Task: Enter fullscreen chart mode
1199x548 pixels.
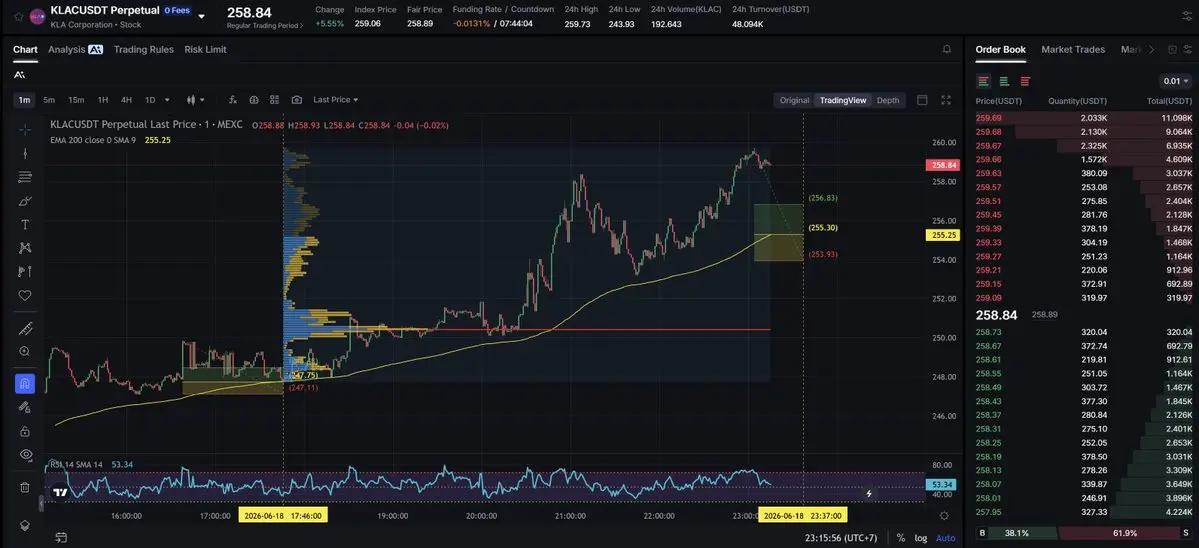Action: 946,100
